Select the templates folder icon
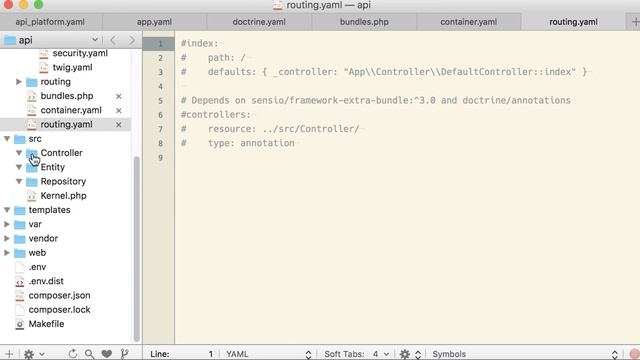This screenshot has height=360, width=640. click(20, 210)
